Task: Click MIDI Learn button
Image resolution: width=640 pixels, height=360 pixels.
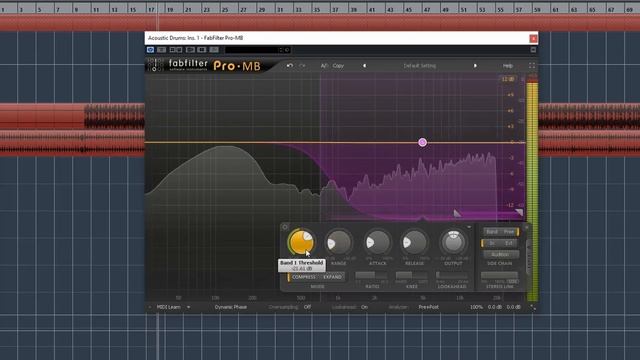Action: point(169,307)
